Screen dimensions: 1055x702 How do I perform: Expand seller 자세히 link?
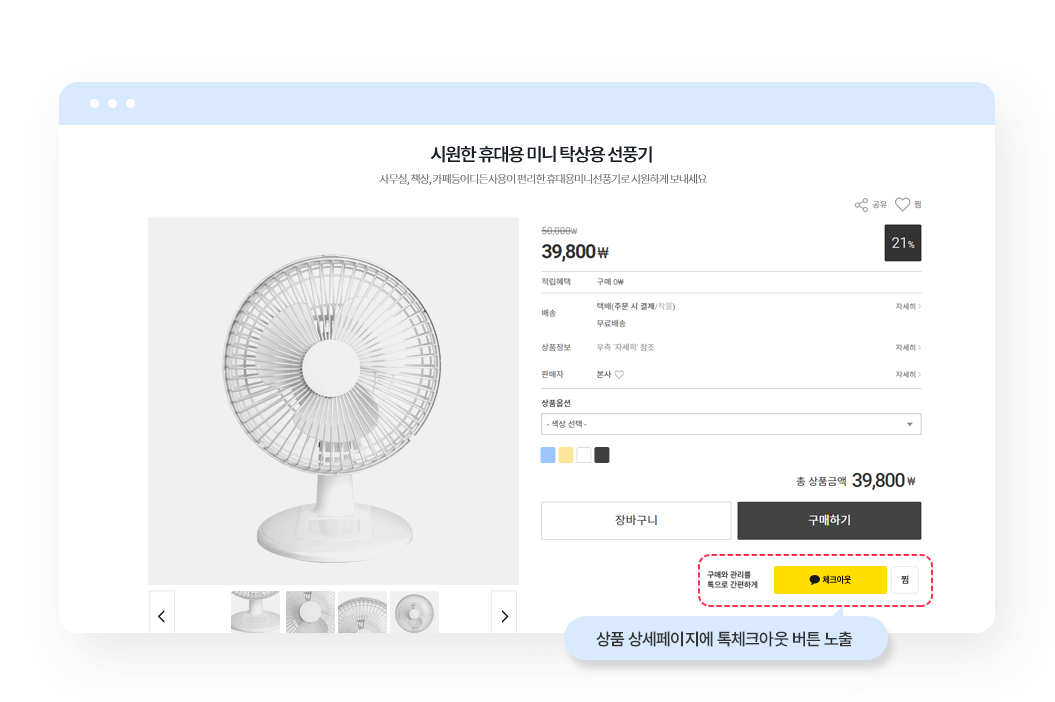pos(908,374)
